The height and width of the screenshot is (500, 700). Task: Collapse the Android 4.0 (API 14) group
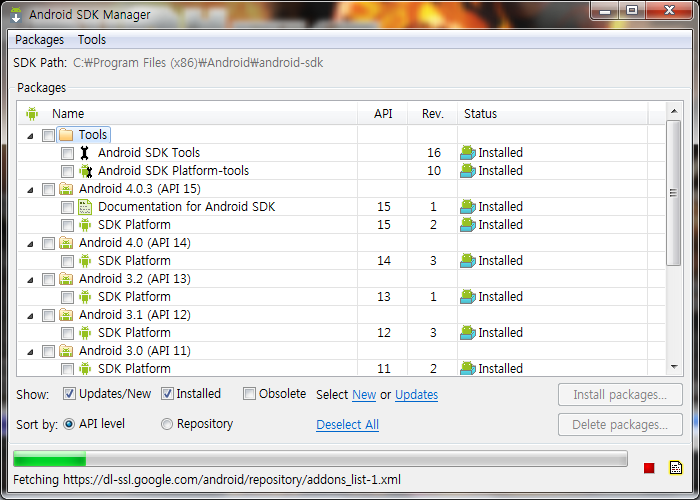(30, 244)
